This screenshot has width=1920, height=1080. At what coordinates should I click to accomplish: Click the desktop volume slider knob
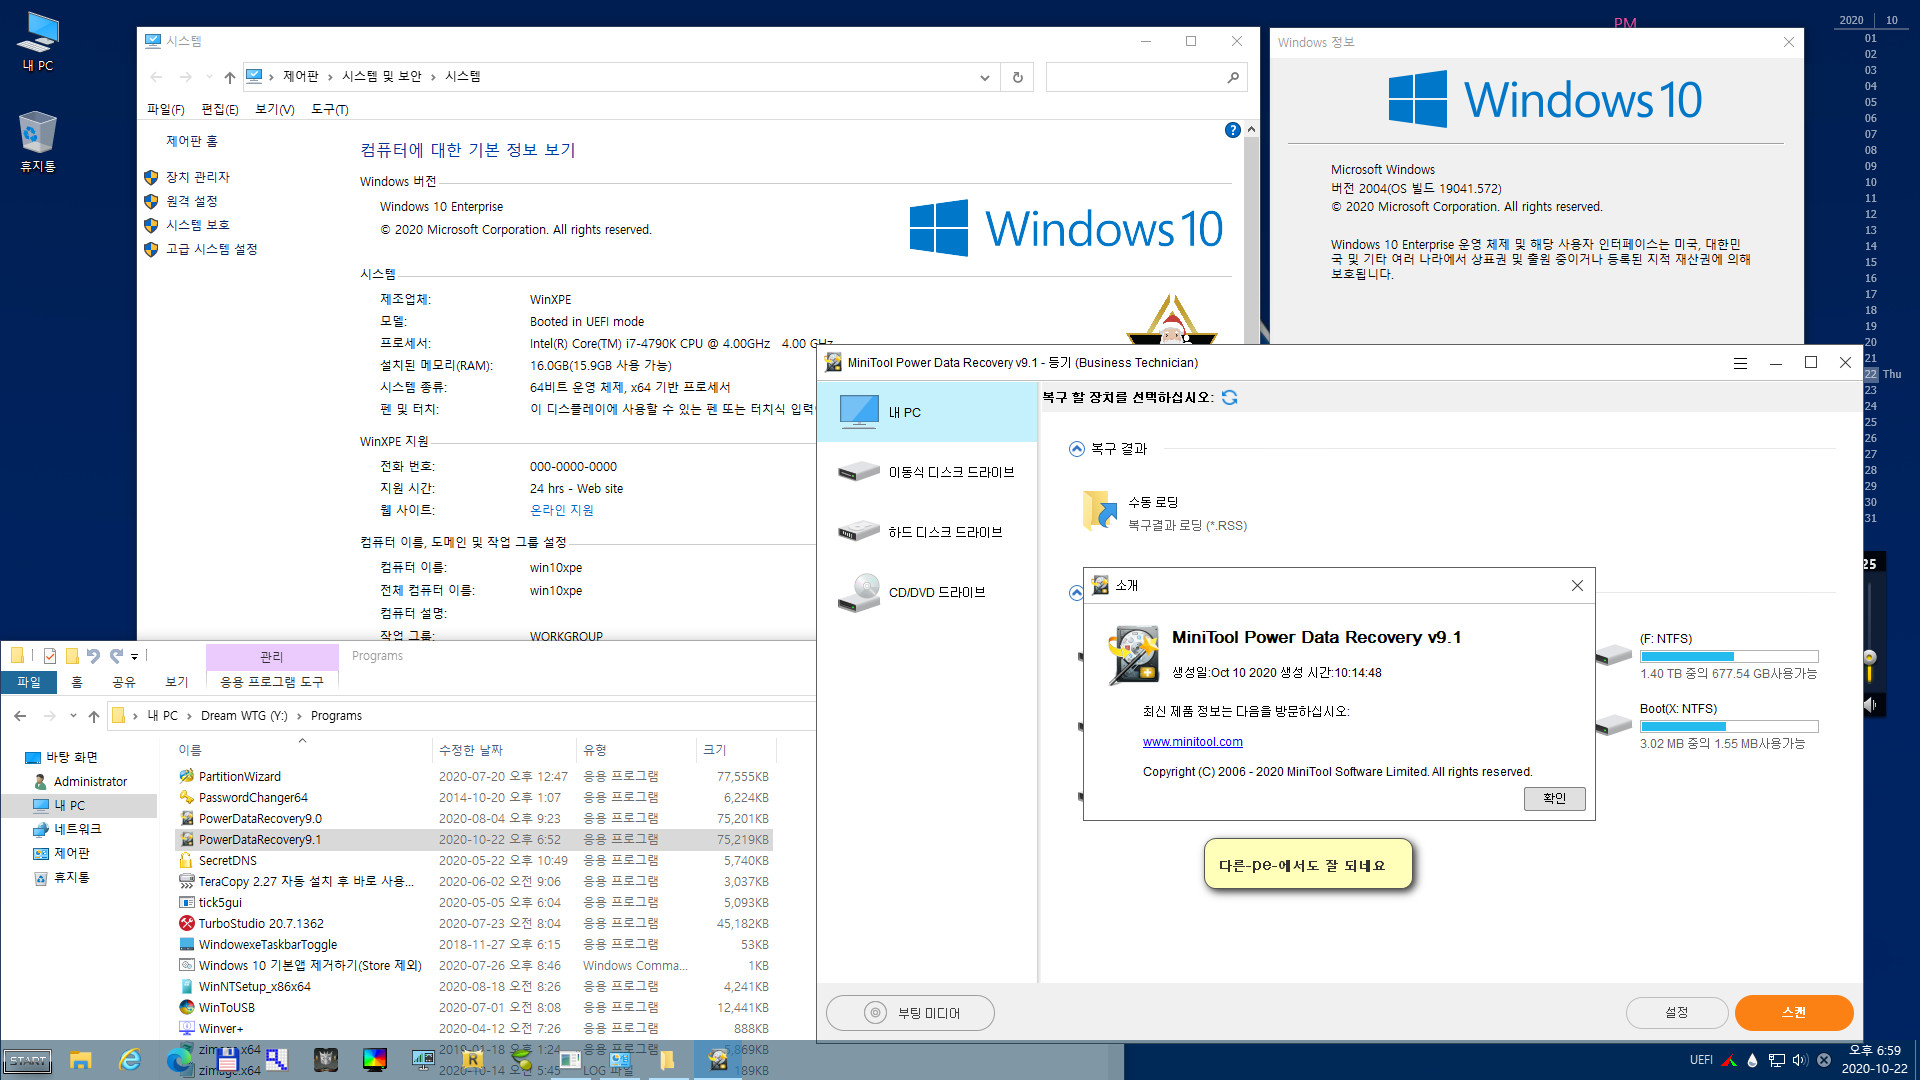tap(1869, 657)
